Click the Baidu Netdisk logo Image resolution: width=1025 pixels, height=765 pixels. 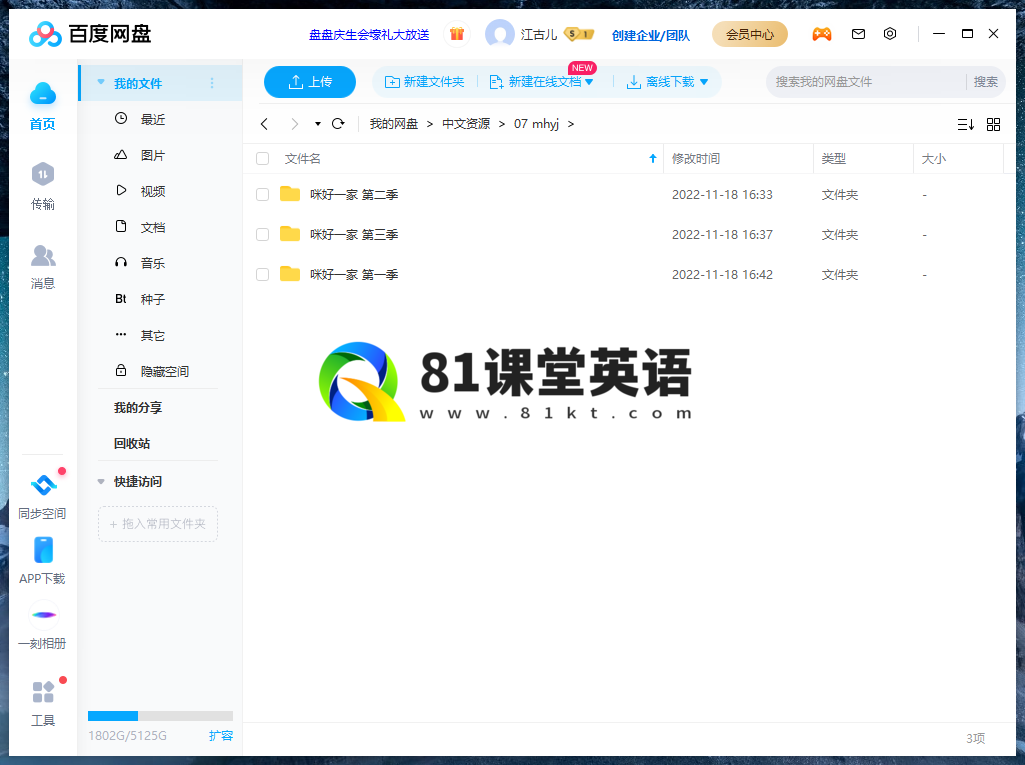click(90, 34)
